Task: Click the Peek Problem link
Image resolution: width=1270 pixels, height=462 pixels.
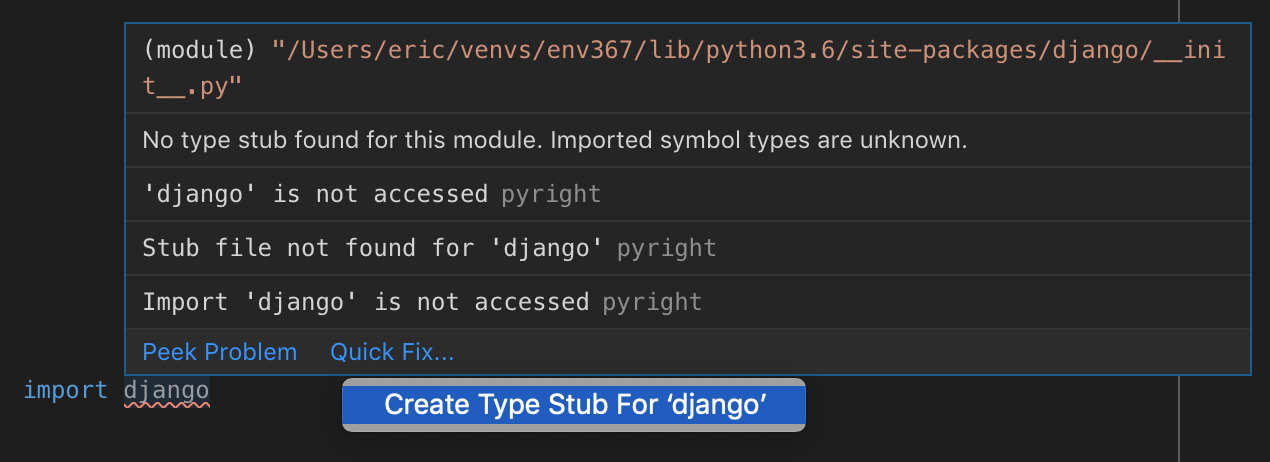Action: [x=219, y=352]
